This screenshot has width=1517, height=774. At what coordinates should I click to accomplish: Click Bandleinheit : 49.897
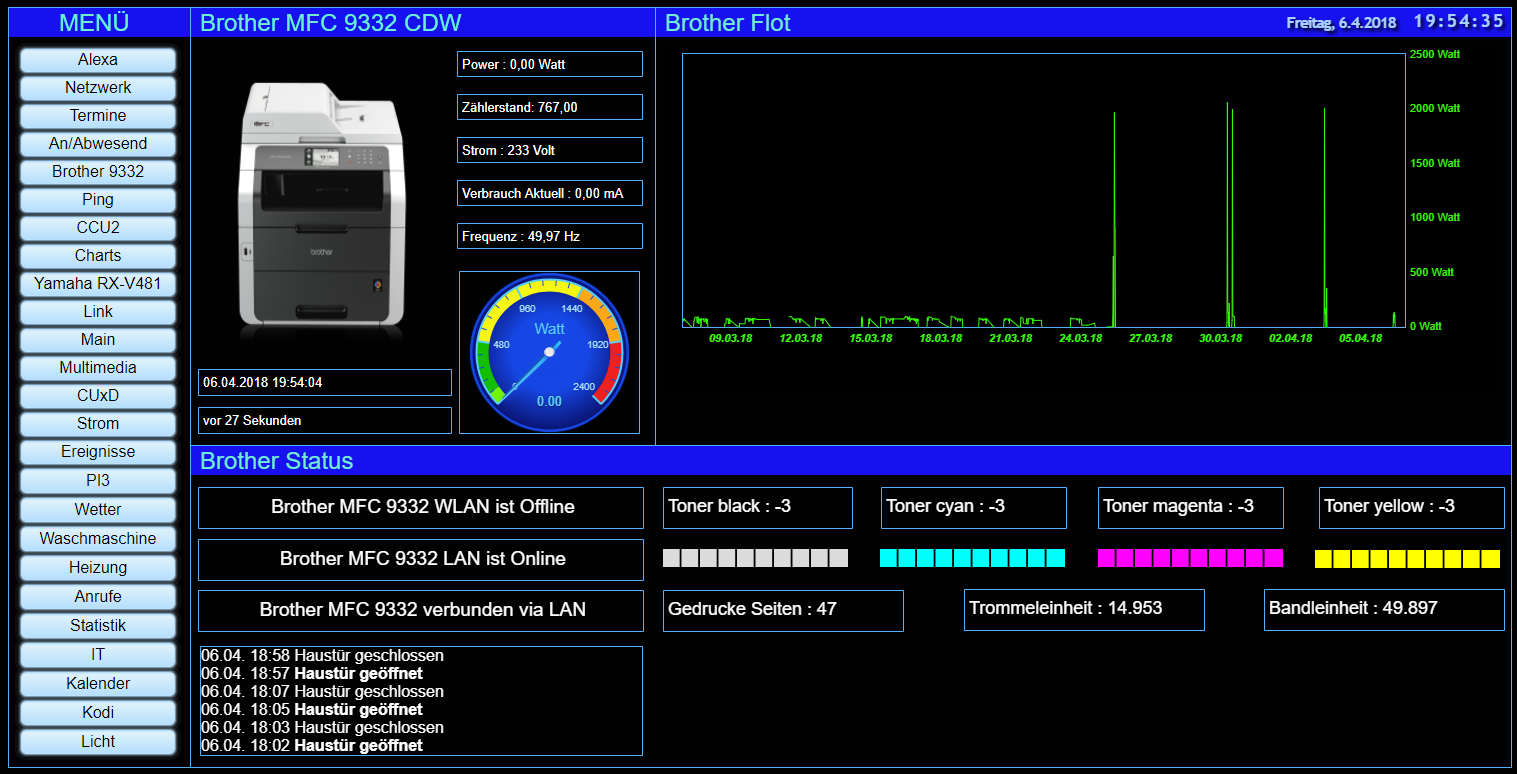(x=1384, y=610)
